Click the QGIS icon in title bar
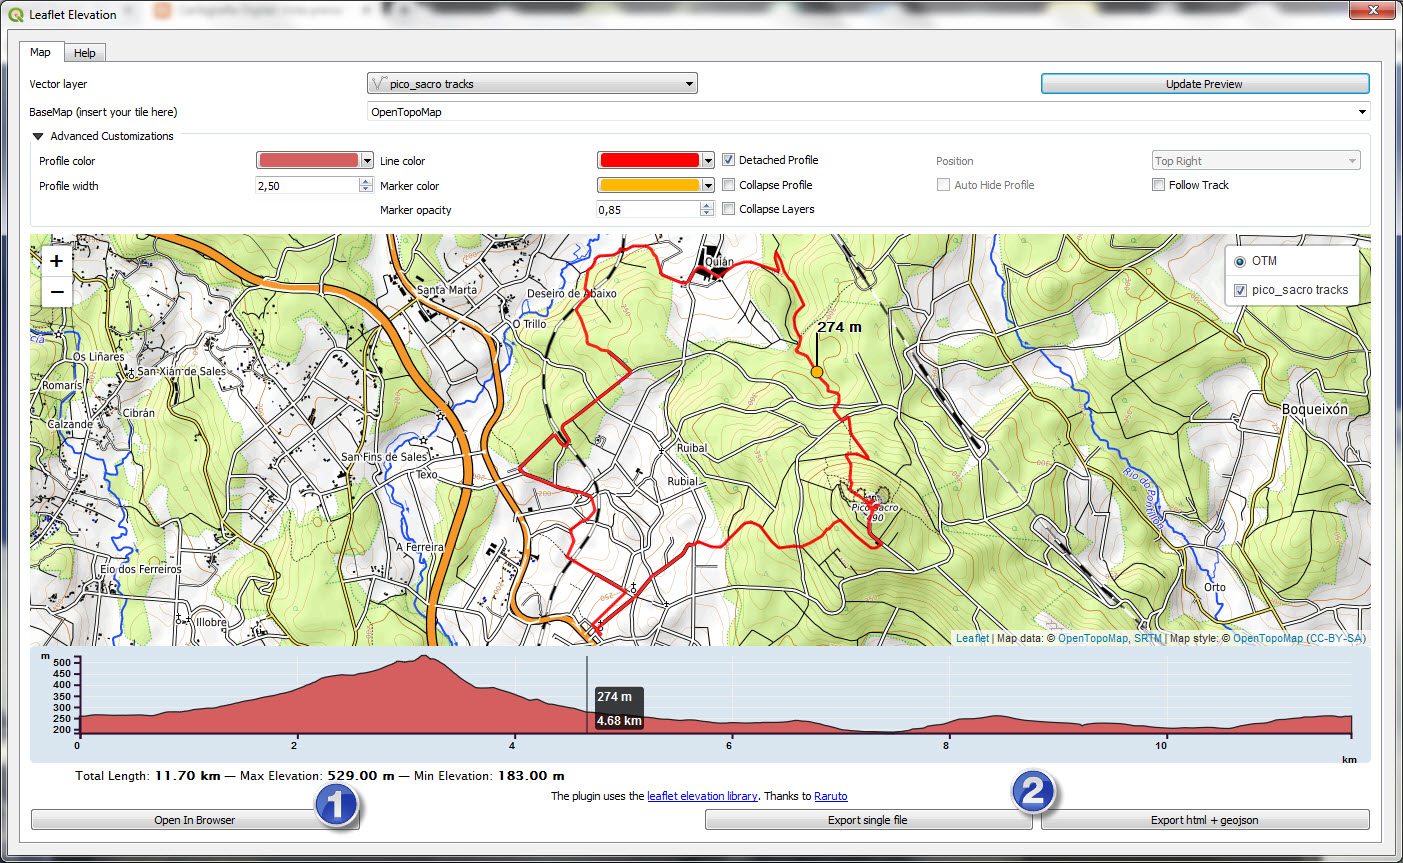 tap(16, 14)
